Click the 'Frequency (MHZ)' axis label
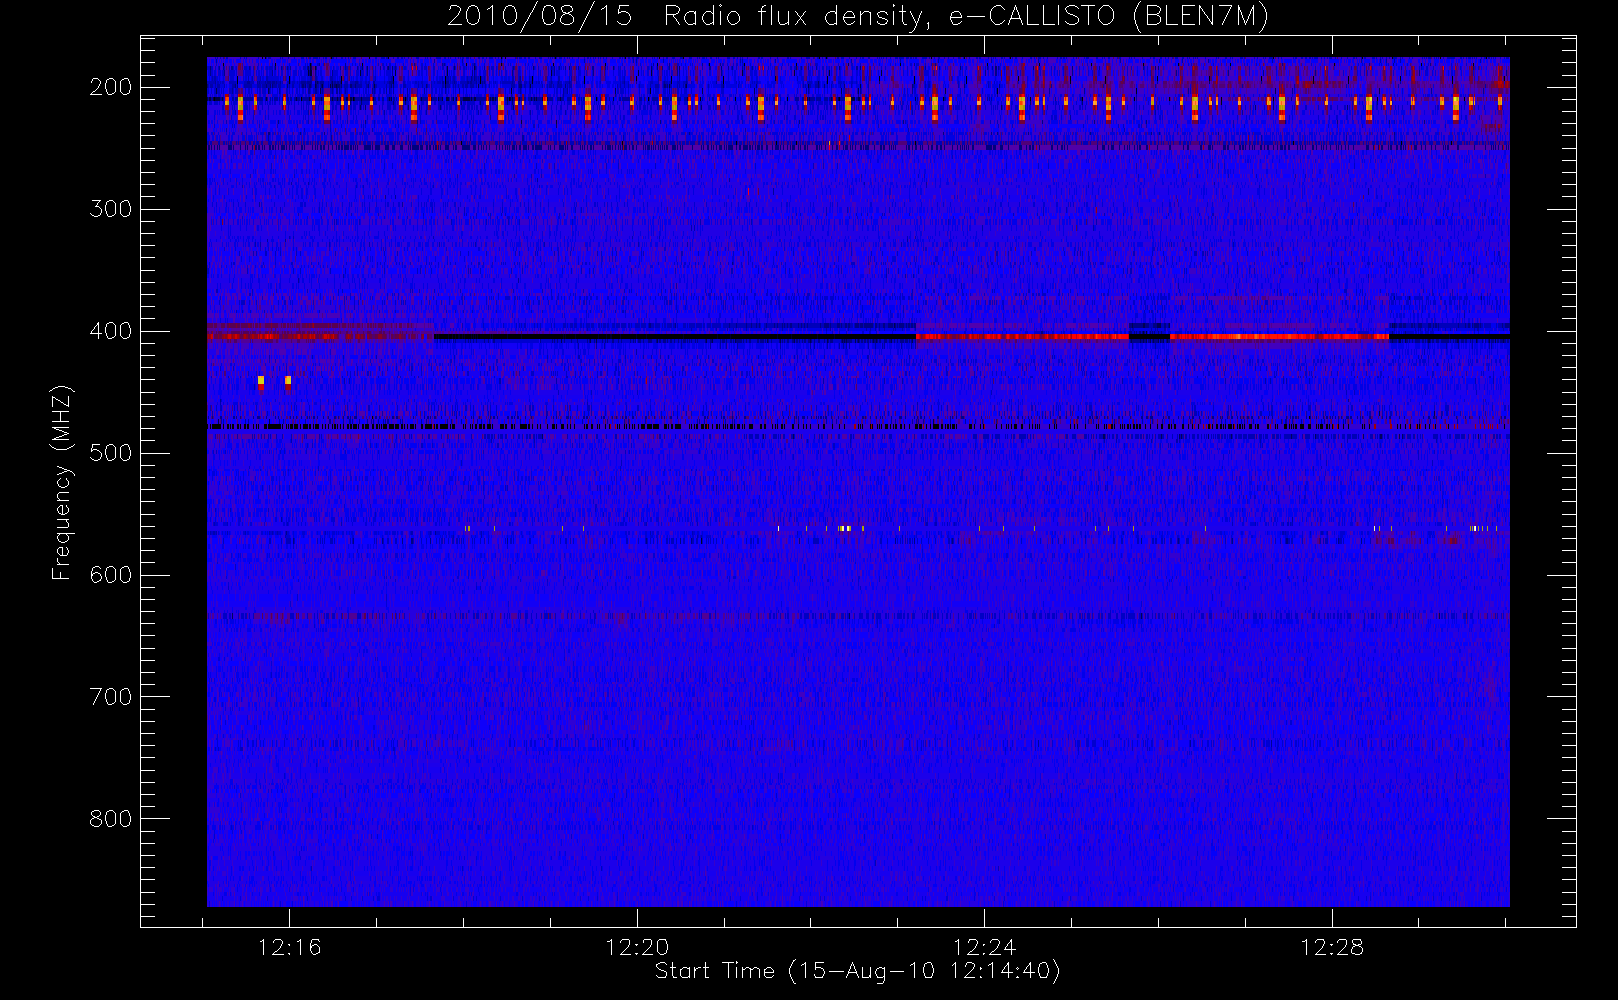Screen dimensions: 1618x1000 click(x=62, y=482)
